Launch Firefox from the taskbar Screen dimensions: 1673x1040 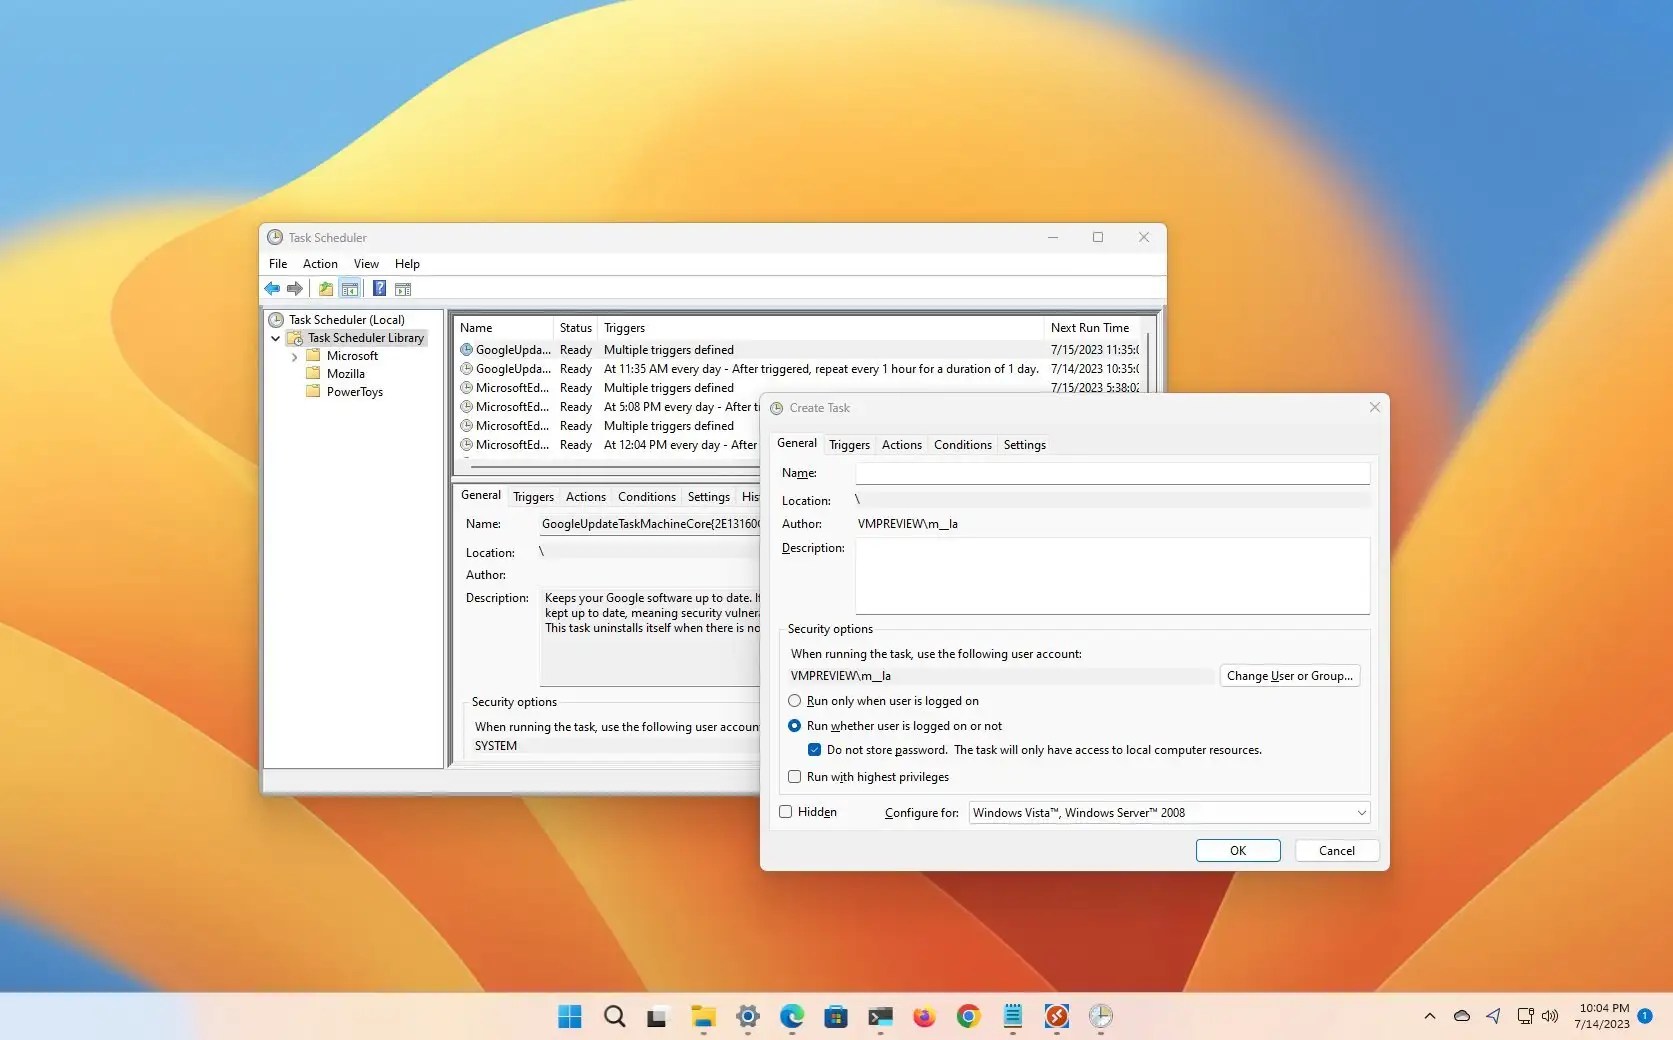924,1016
